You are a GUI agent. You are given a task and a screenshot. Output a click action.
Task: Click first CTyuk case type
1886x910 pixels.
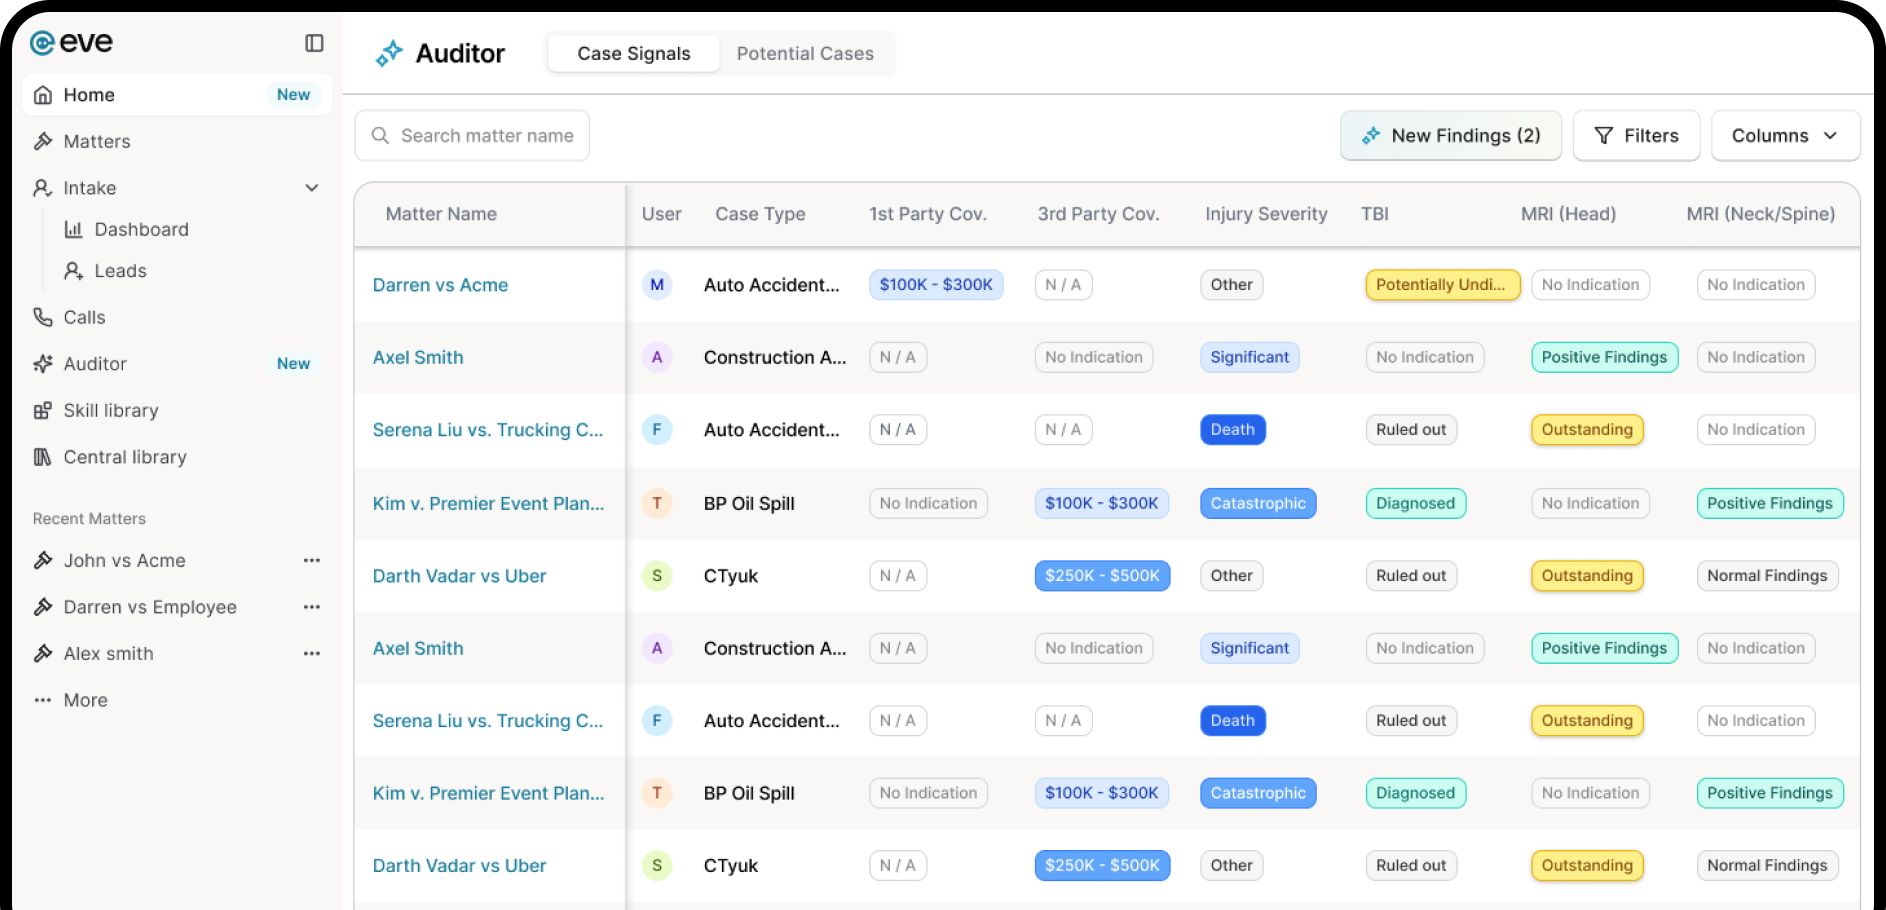pyautogui.click(x=730, y=576)
